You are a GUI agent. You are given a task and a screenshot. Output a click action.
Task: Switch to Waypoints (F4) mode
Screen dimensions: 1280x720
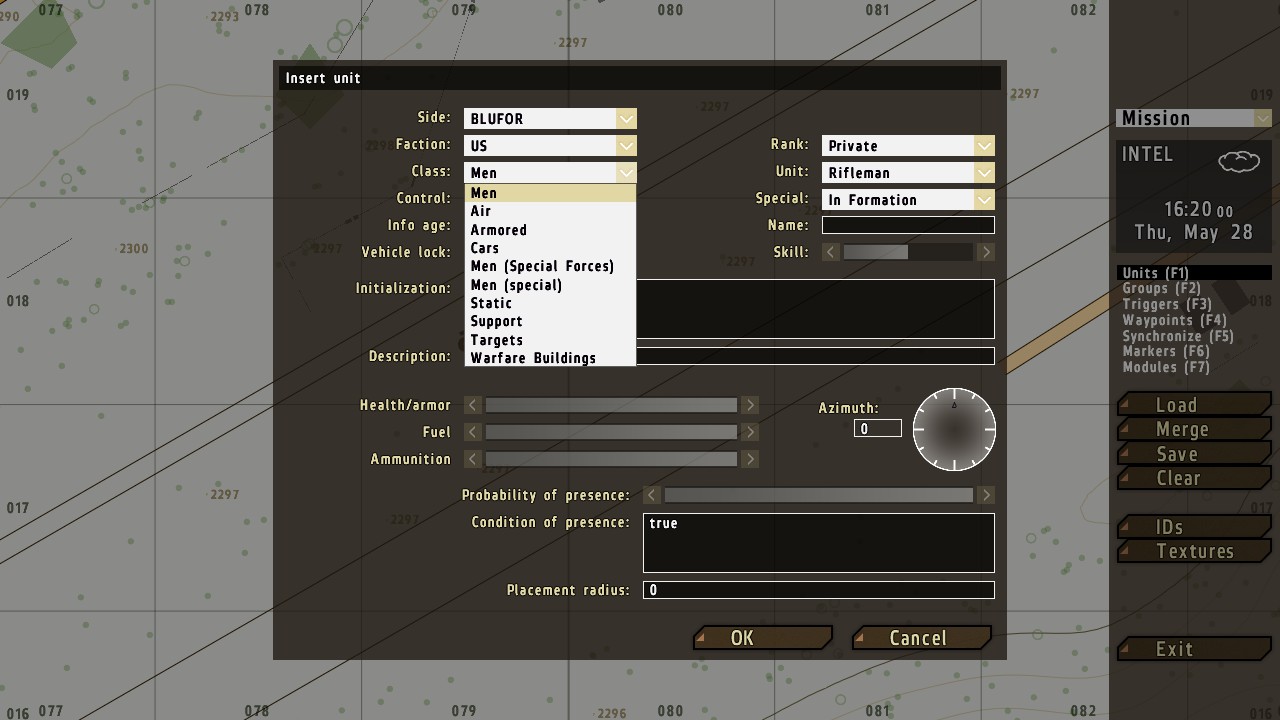[1174, 320]
